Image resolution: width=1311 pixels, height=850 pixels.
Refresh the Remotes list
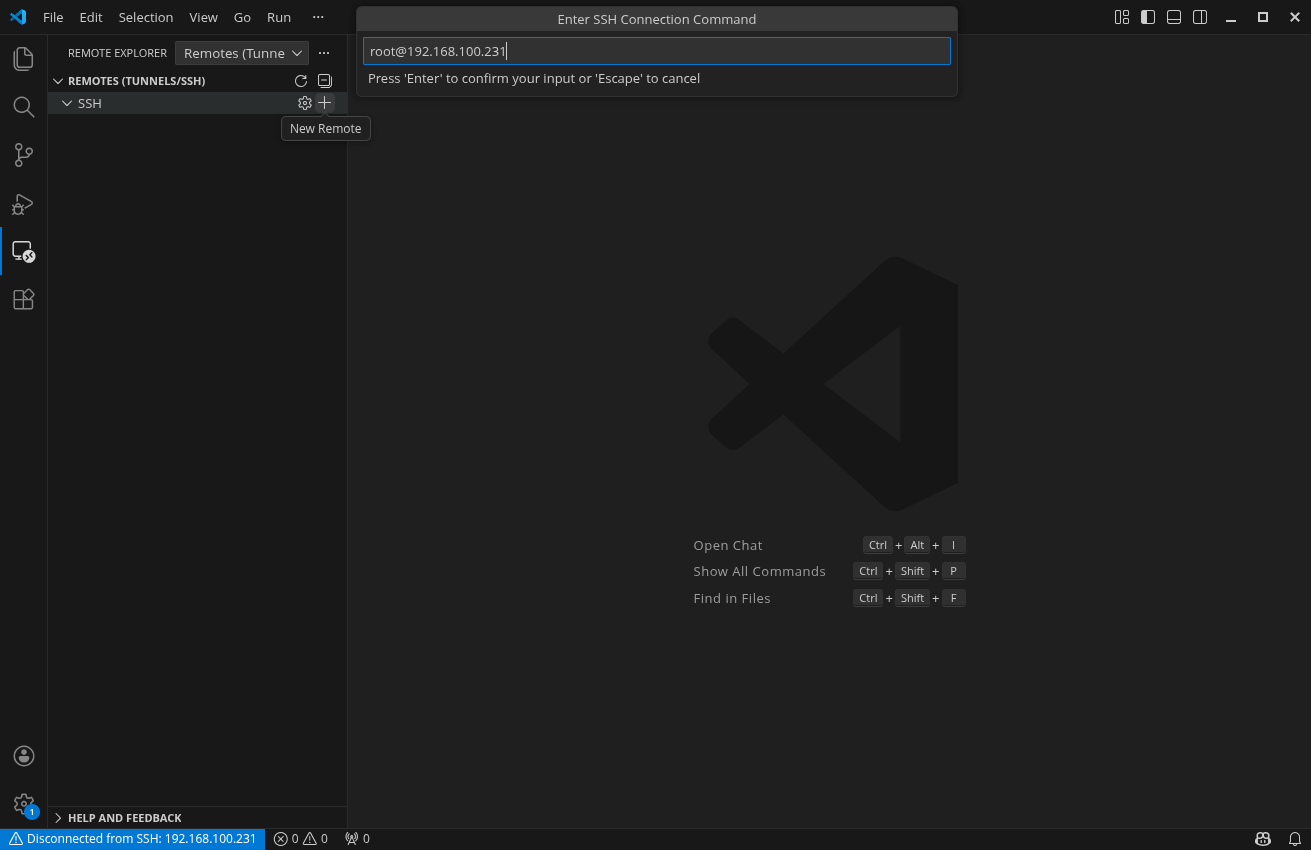(x=300, y=80)
